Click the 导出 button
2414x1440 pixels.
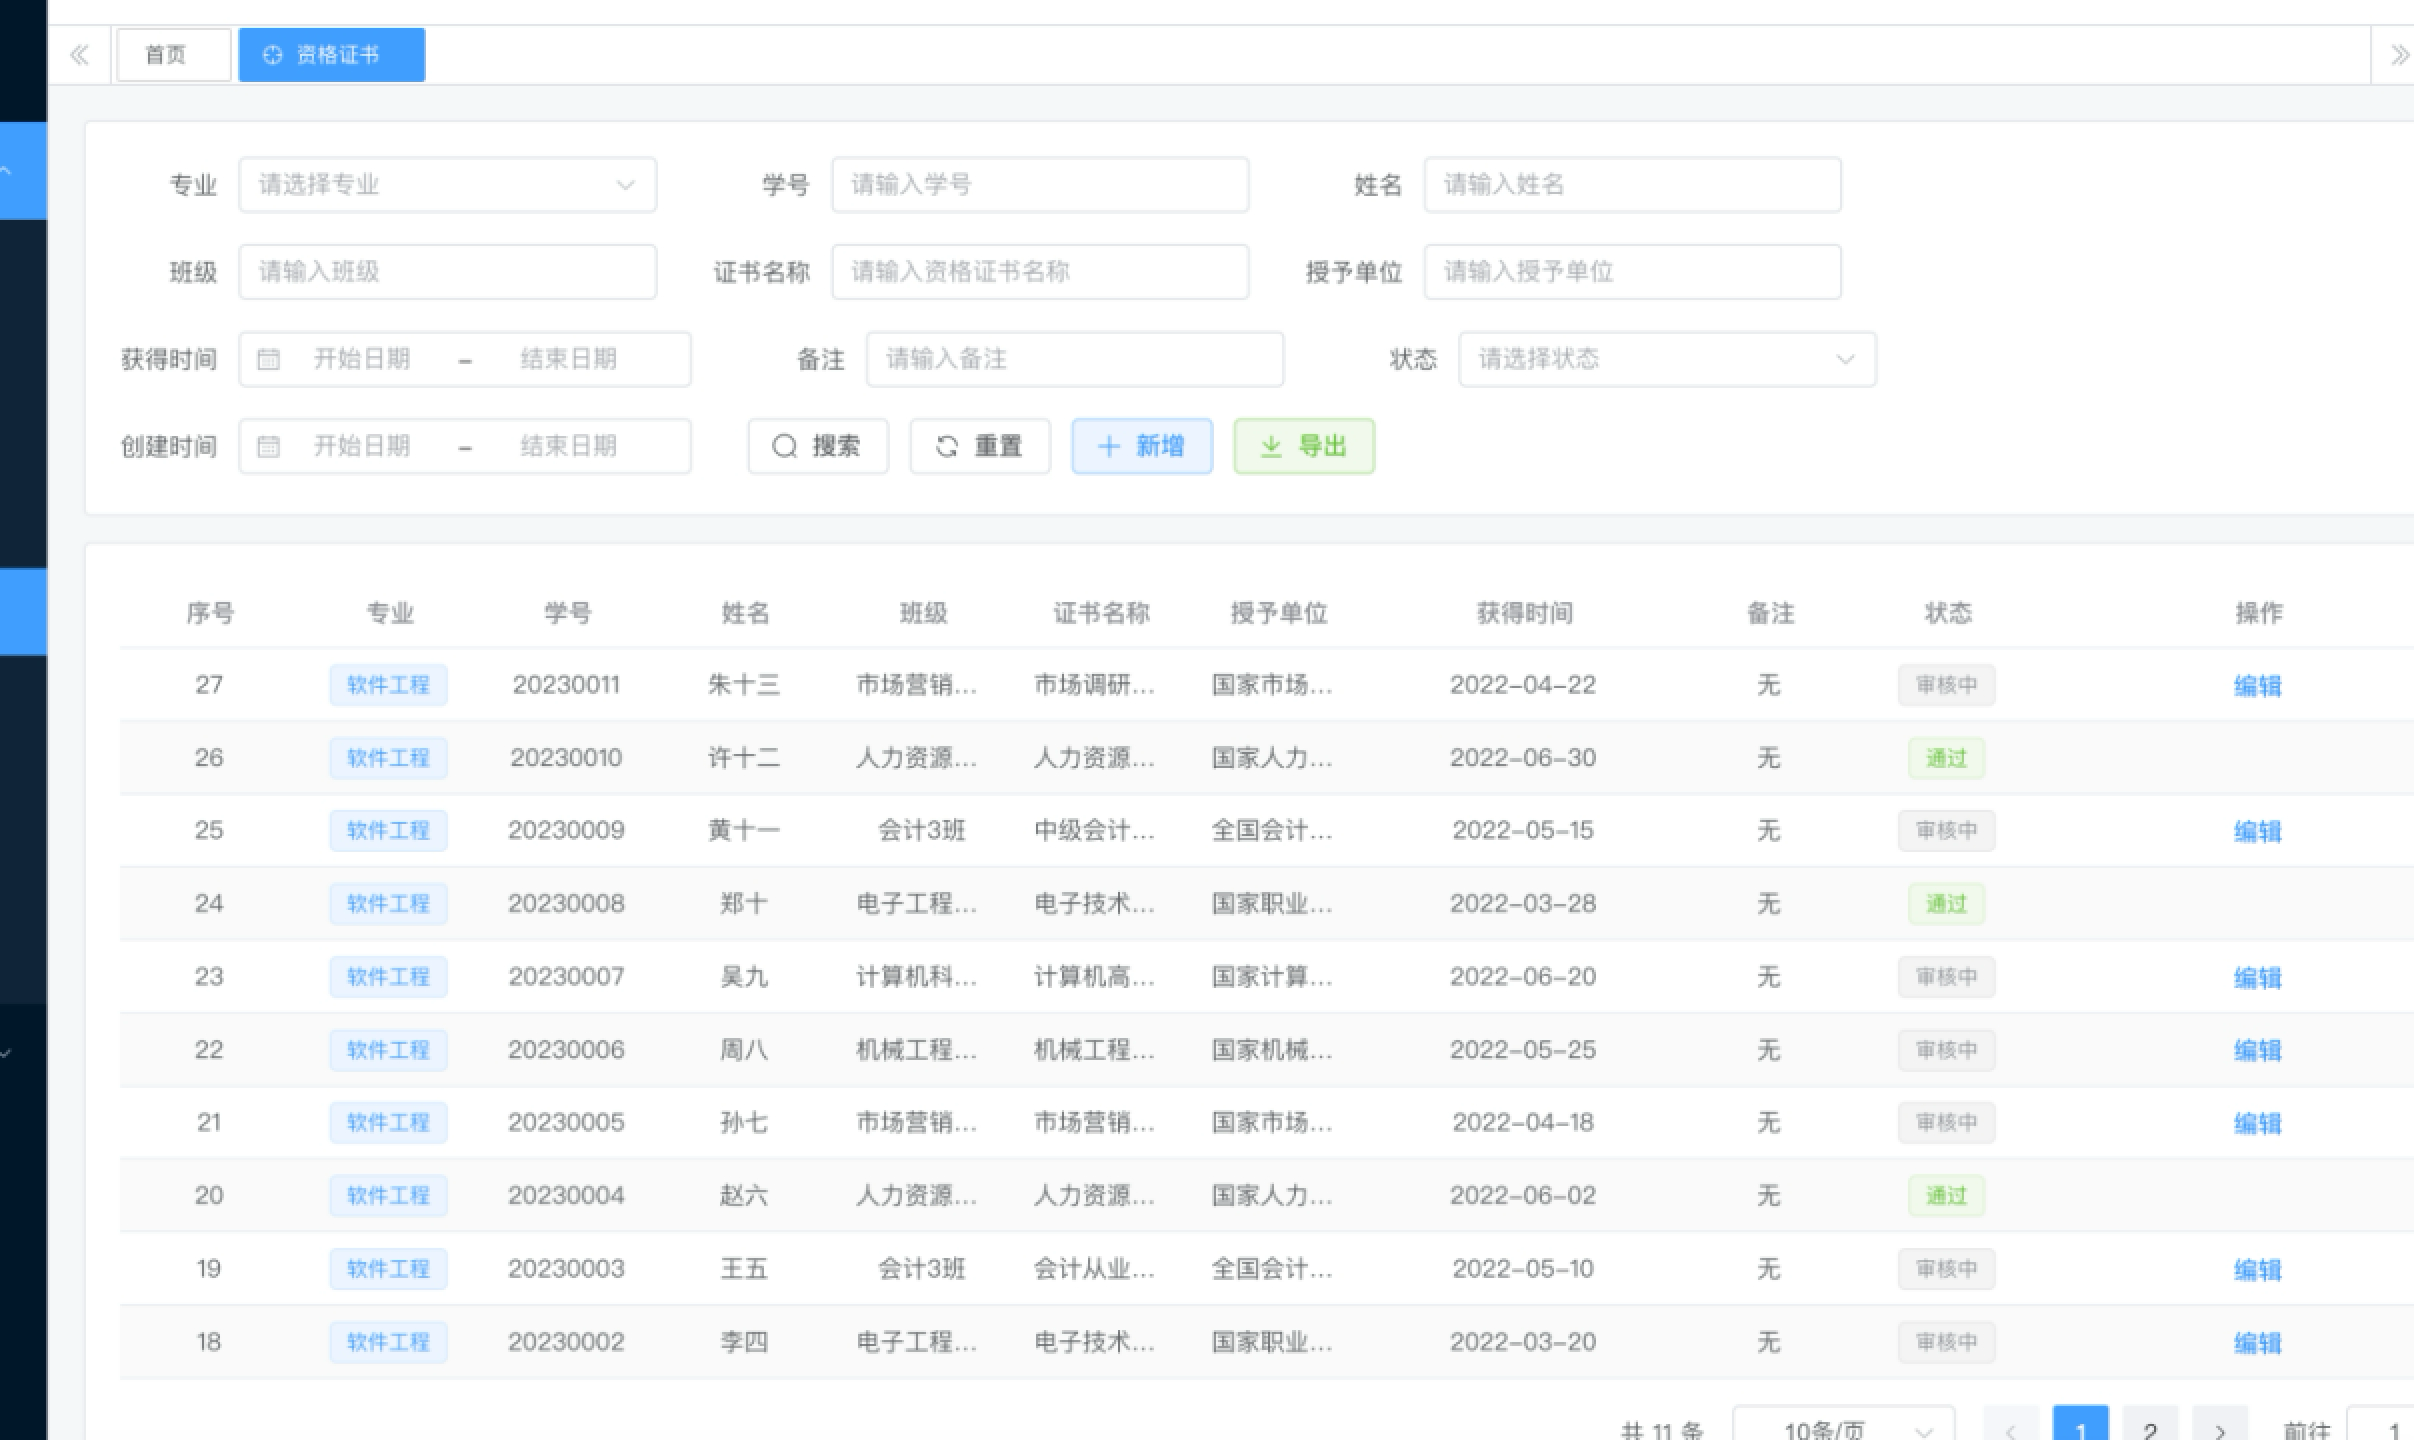point(1304,446)
